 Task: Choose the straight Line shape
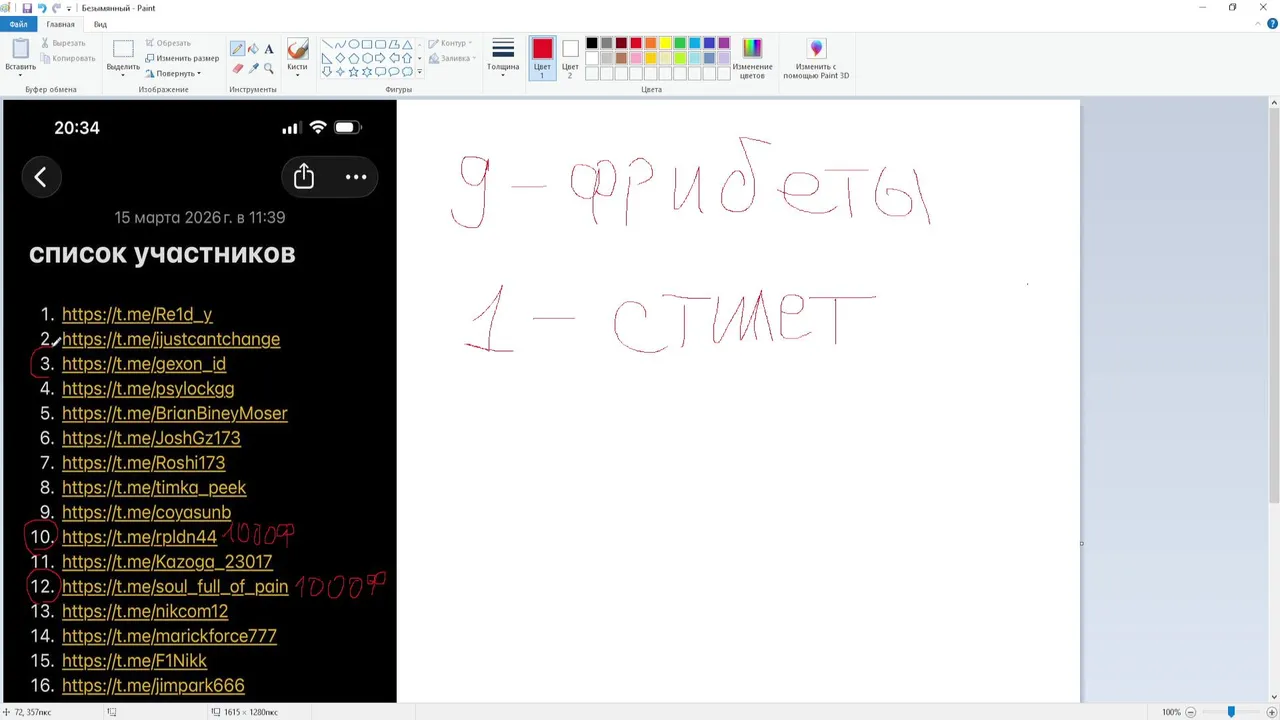(x=327, y=44)
